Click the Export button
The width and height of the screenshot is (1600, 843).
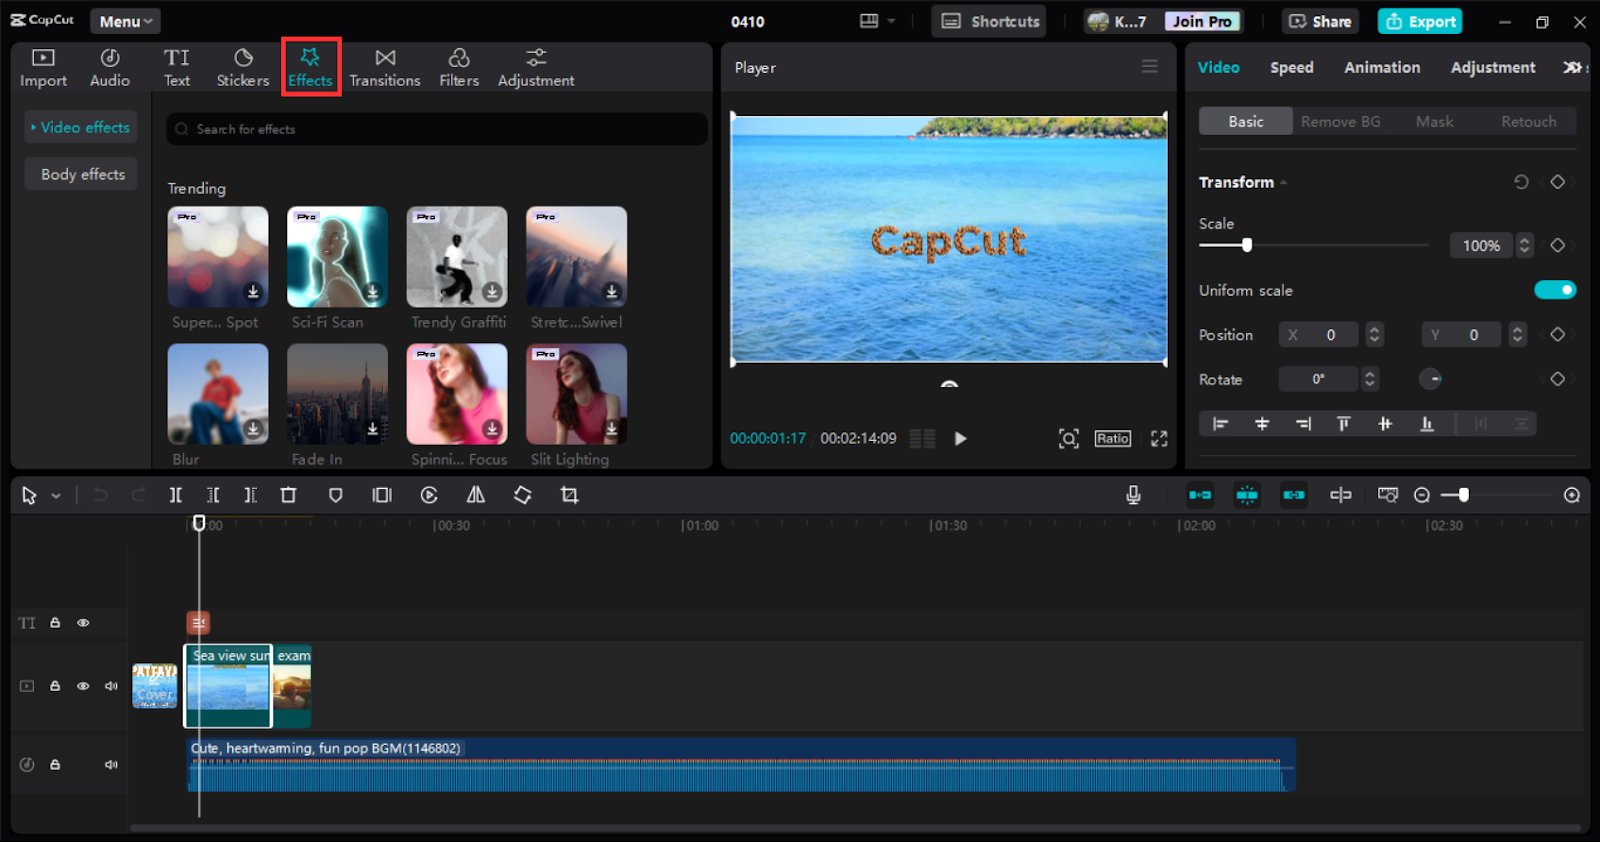pyautogui.click(x=1420, y=21)
